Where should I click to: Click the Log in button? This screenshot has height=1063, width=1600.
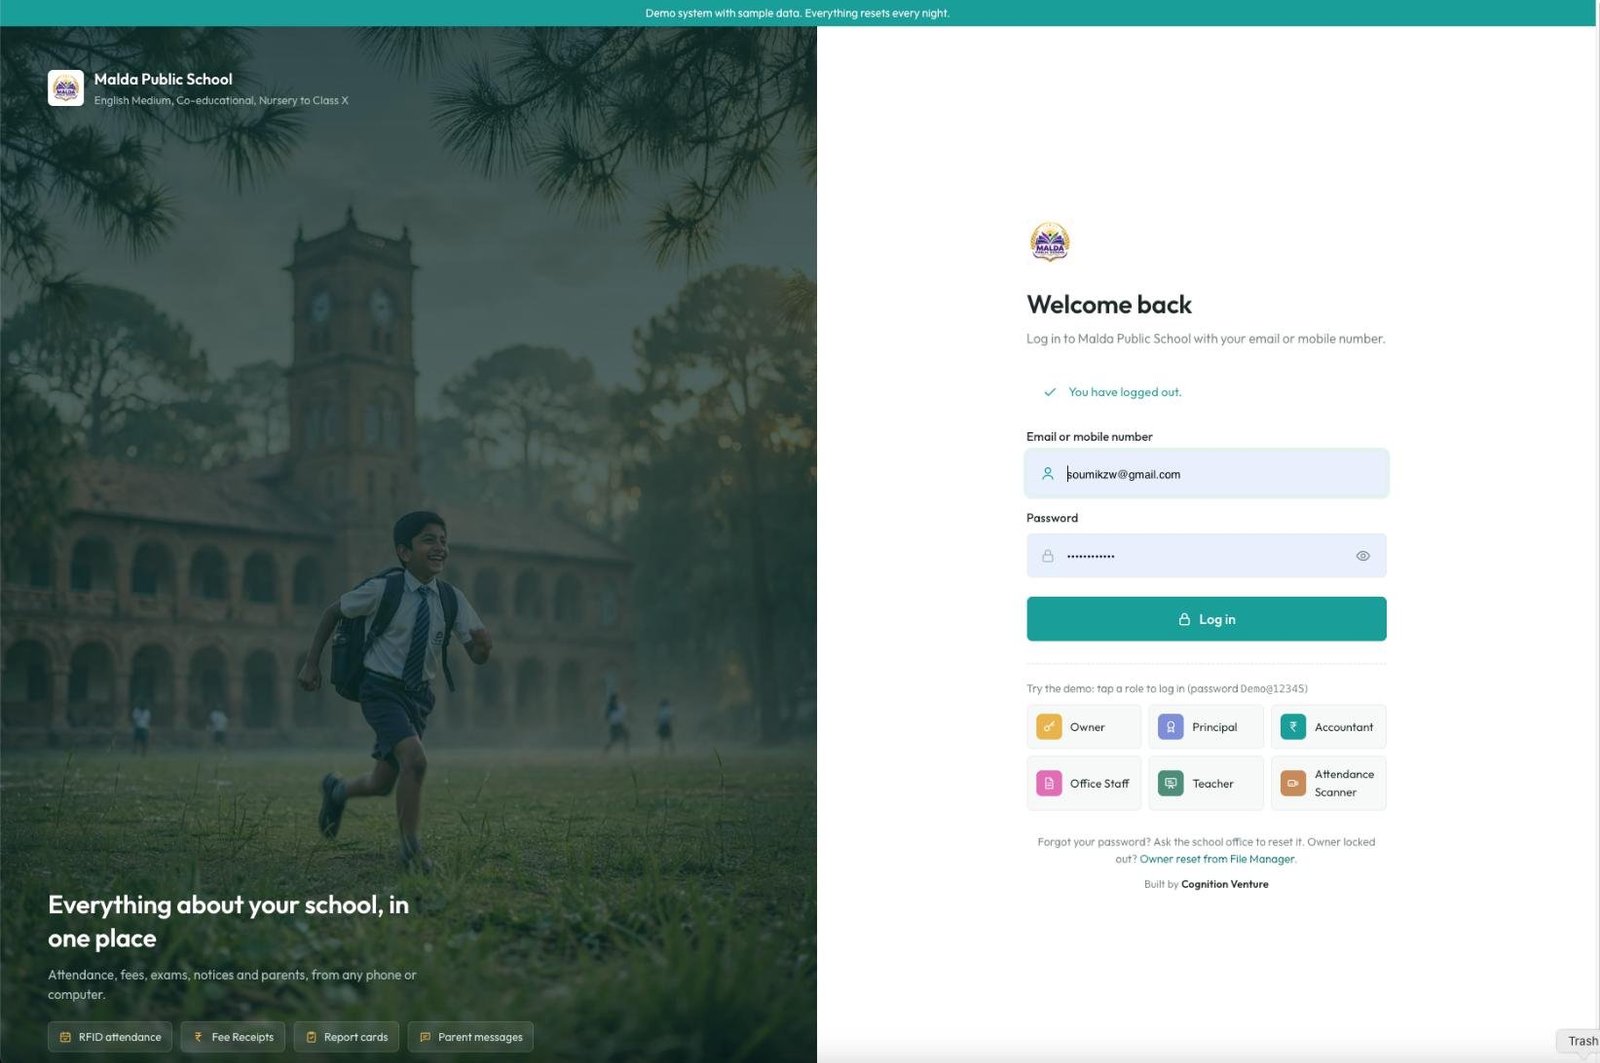coord(1206,619)
